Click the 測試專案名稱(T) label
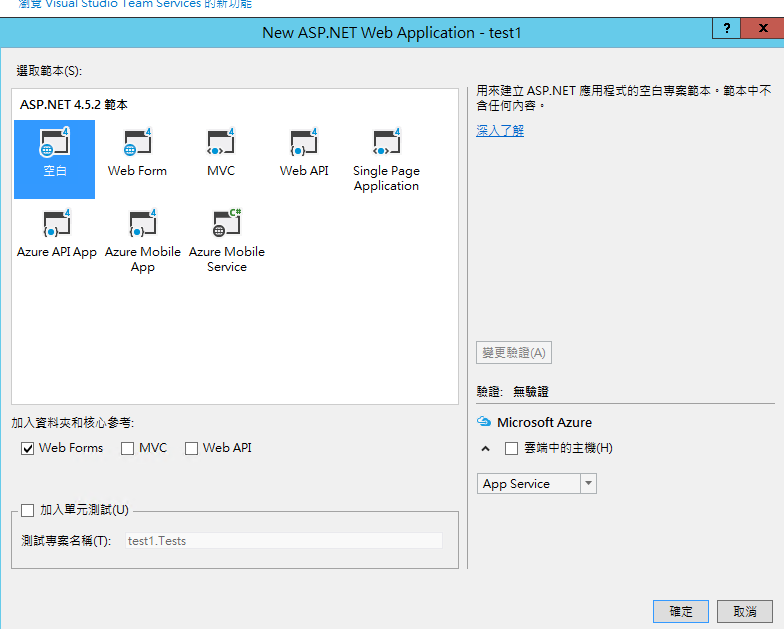The height and width of the screenshot is (629, 784). (x=66, y=540)
